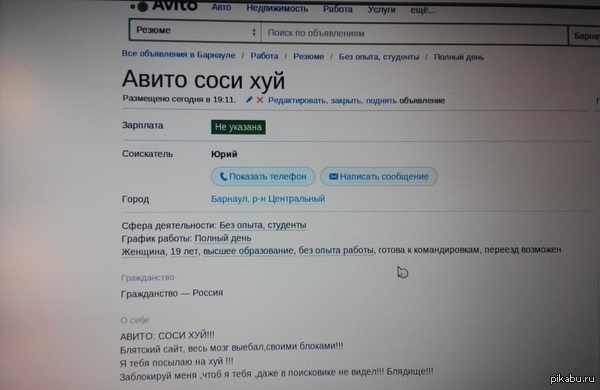Image resolution: width=600 pixels, height=390 pixels.
Task: Open the Полный день schedule link
Action: coord(223,238)
